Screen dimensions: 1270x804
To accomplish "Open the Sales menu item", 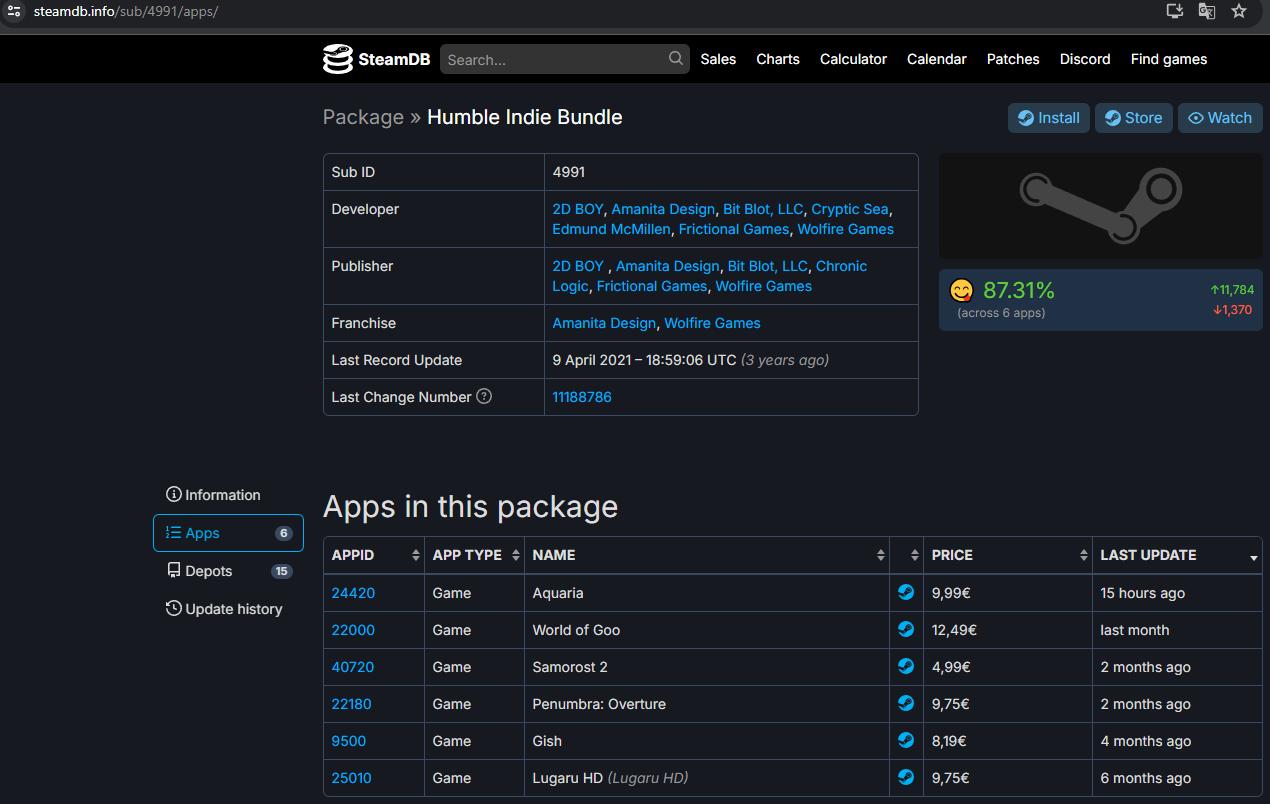I will [x=718, y=59].
